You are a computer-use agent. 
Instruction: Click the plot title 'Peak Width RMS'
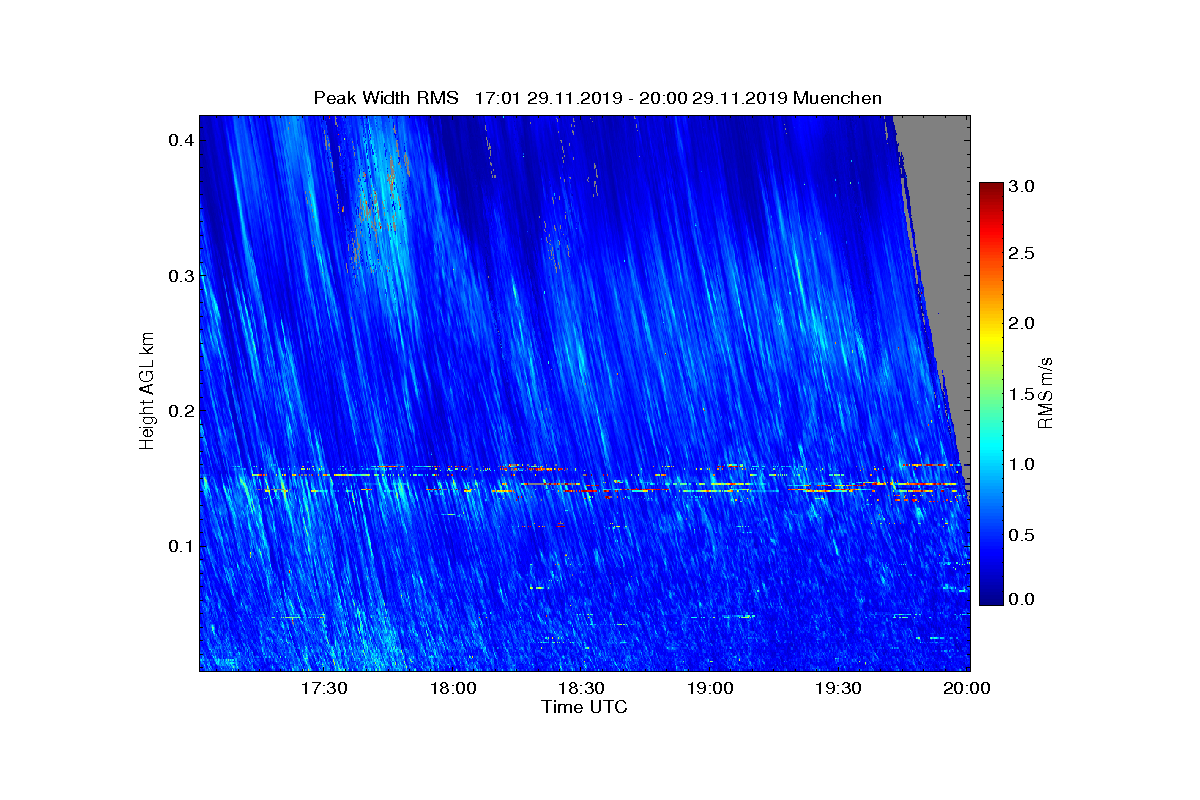(x=386, y=98)
